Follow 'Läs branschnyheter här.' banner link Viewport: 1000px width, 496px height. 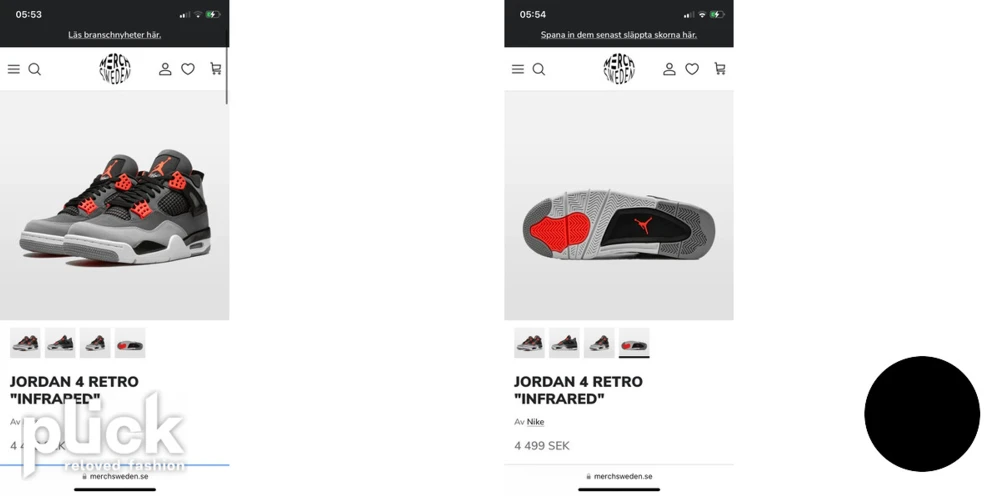(115, 35)
